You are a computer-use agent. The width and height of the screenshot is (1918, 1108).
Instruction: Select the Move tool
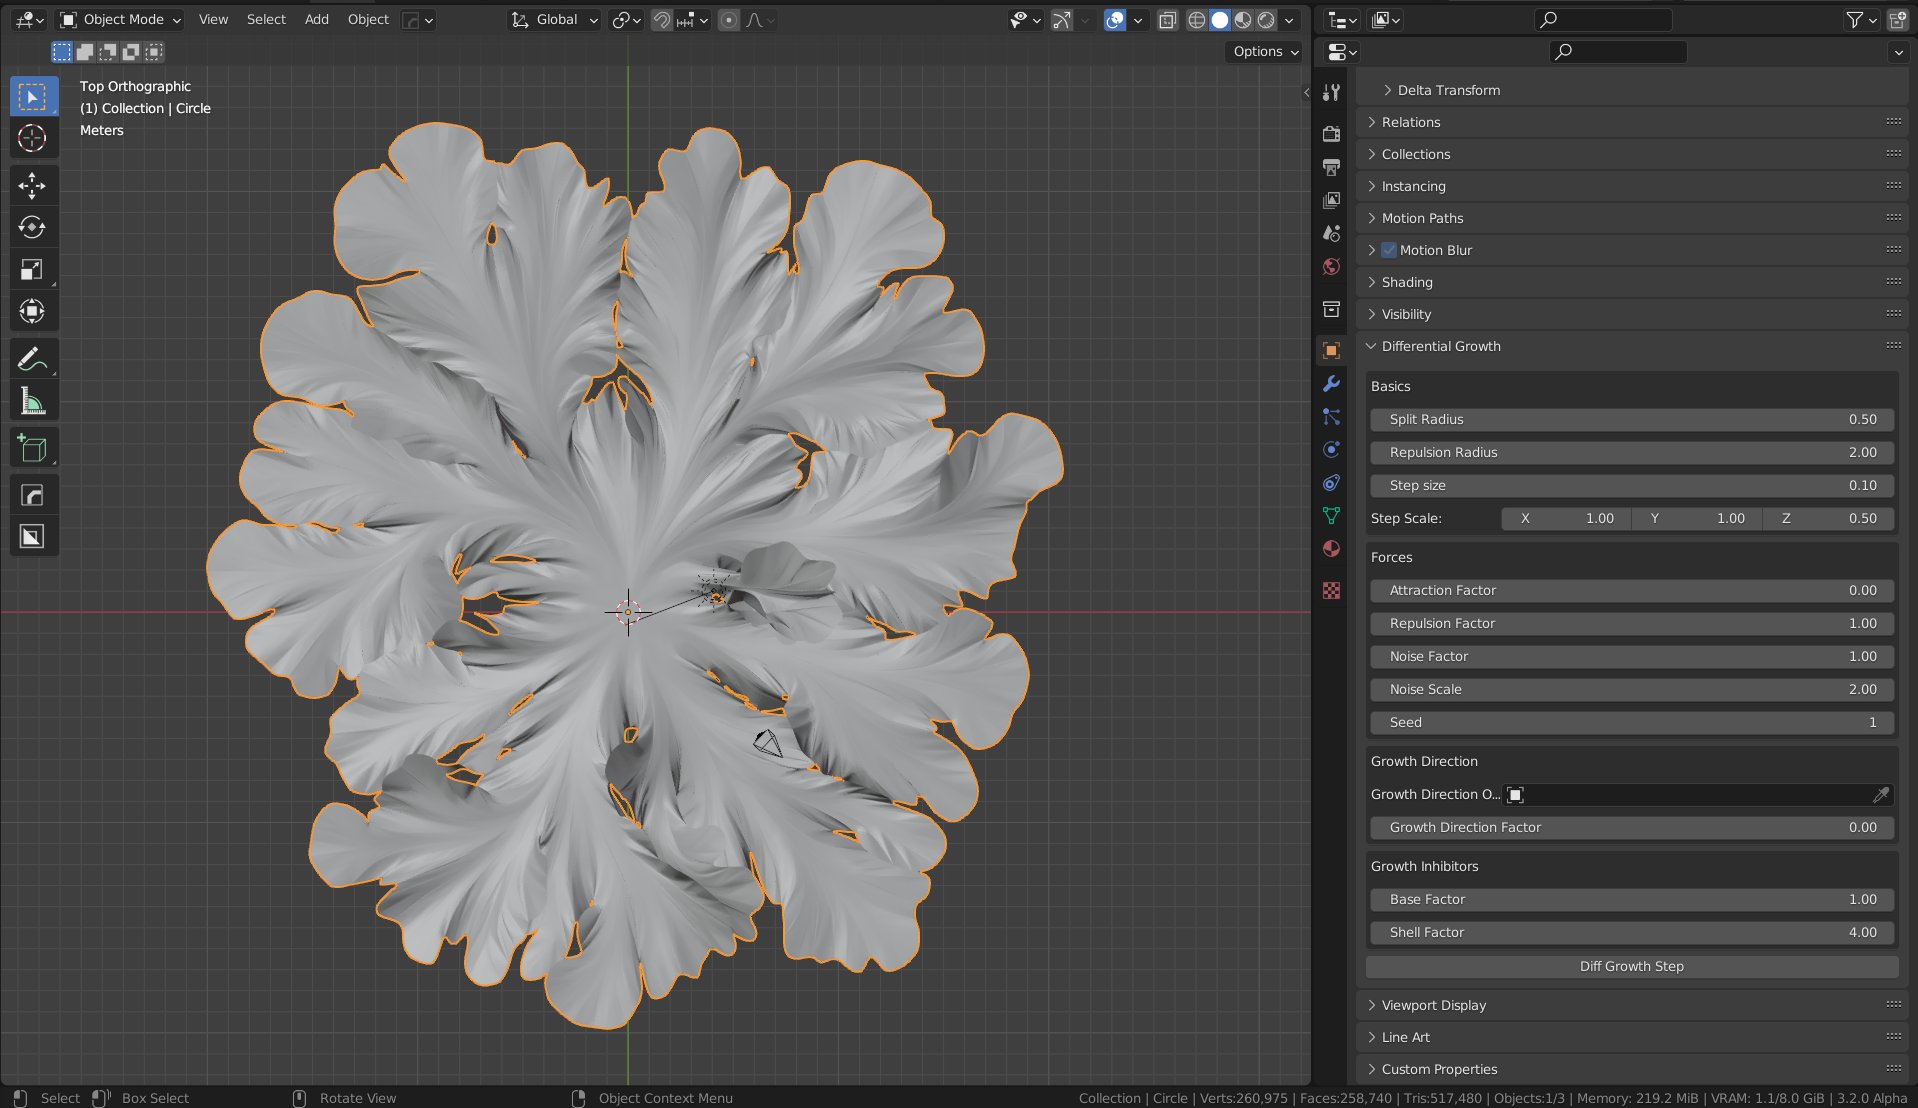34,185
